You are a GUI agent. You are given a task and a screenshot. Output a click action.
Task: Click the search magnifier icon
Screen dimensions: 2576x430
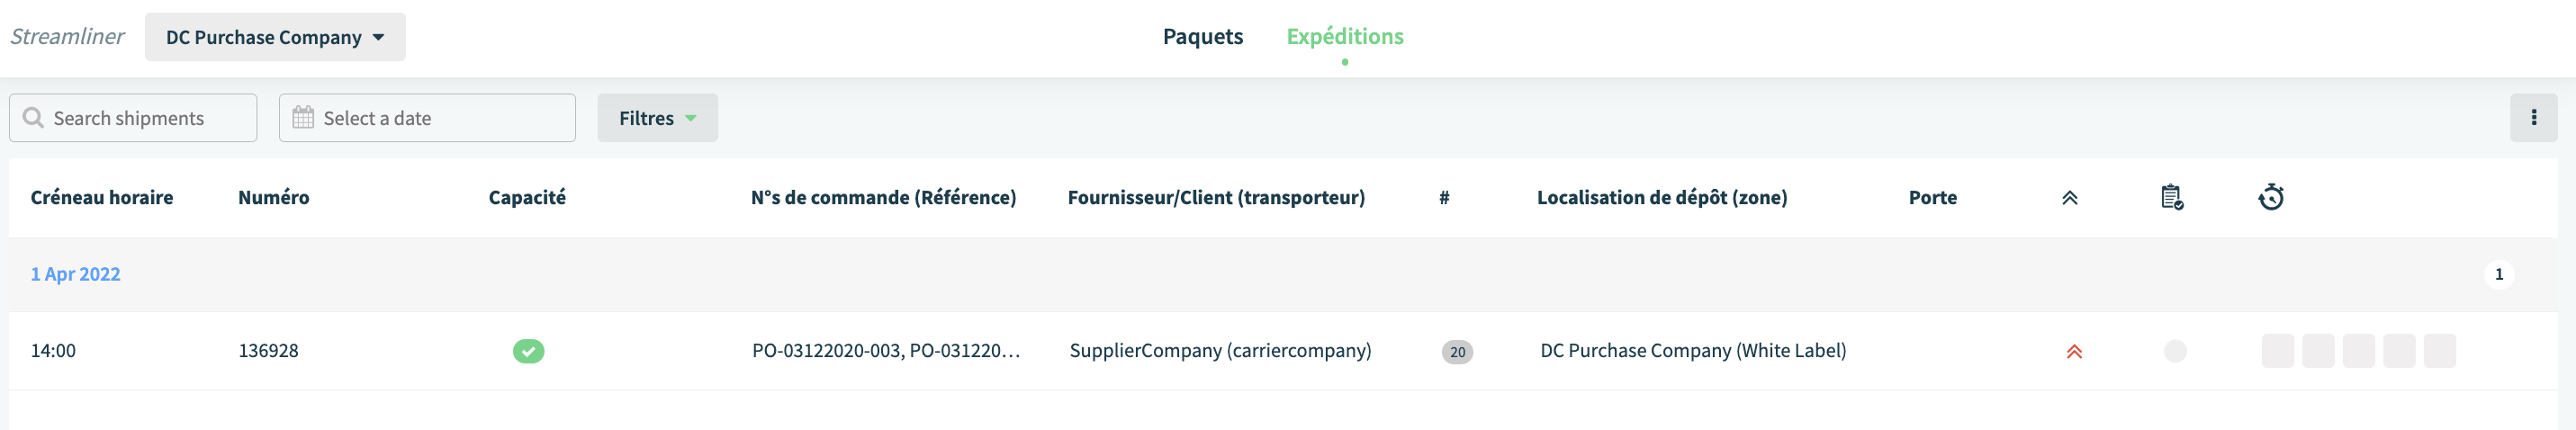tap(33, 118)
